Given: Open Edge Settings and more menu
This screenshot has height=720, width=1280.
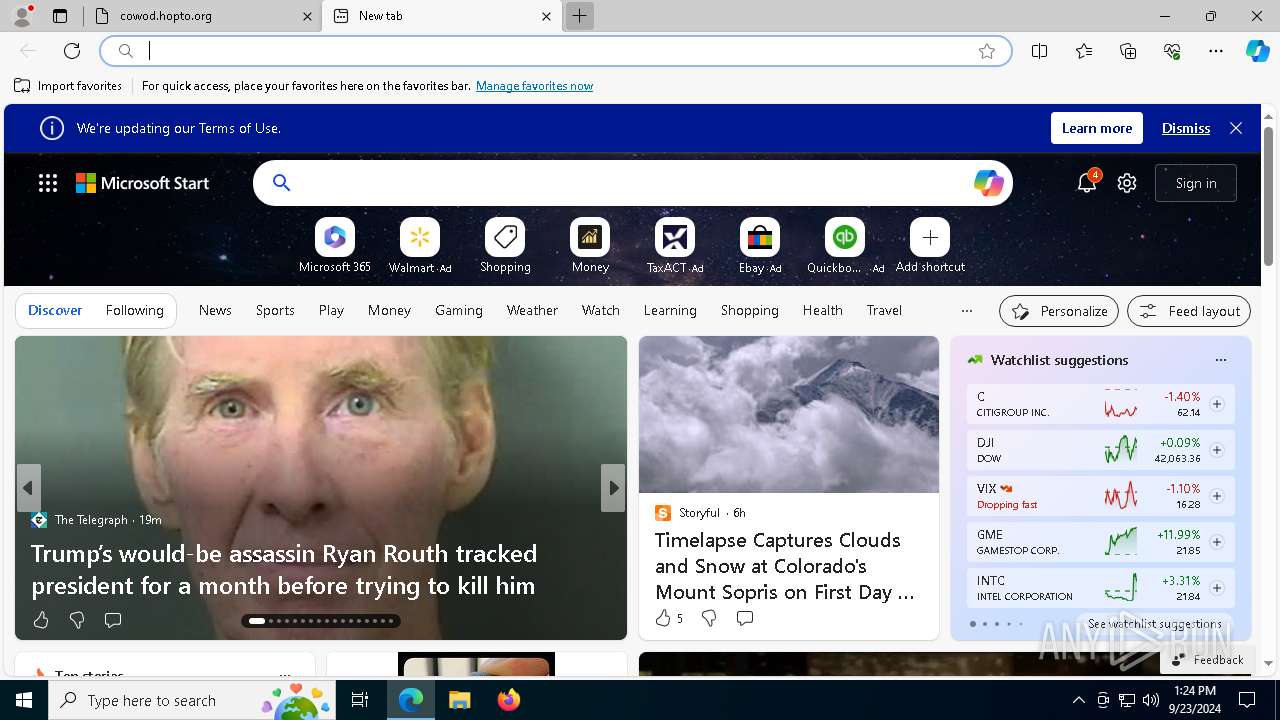Looking at the screenshot, I should [x=1216, y=51].
